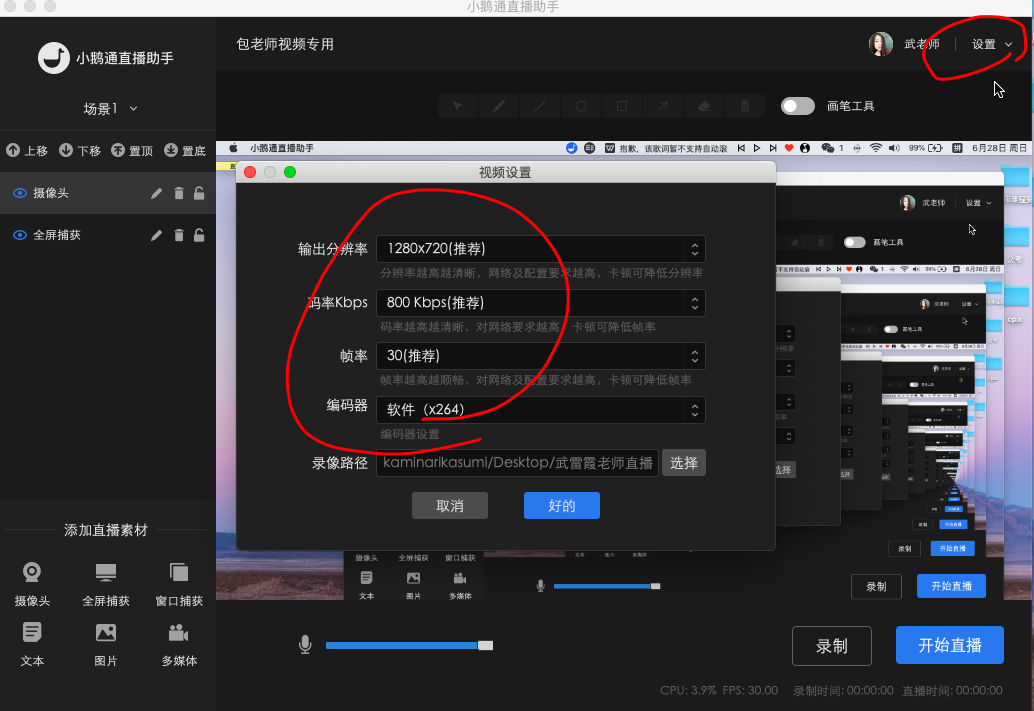This screenshot has height=711, width=1034.
Task: Start the live stream with 开始直播
Action: point(948,645)
